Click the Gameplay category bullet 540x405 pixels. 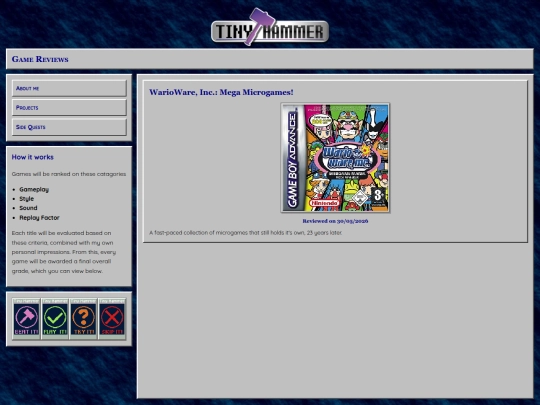(x=34, y=189)
